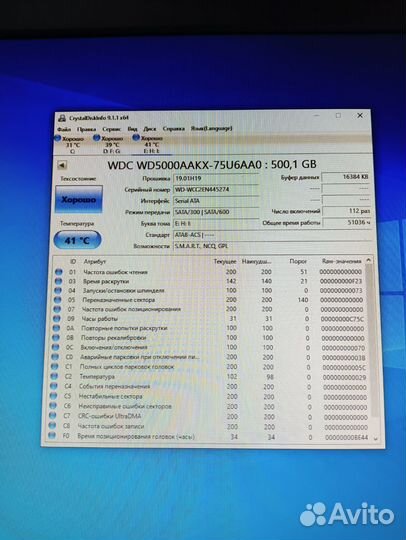Screen dimensions: 406x540
Task: Click status icon for C6 Неисправимые ошибки секторов
Action: coord(53,406)
